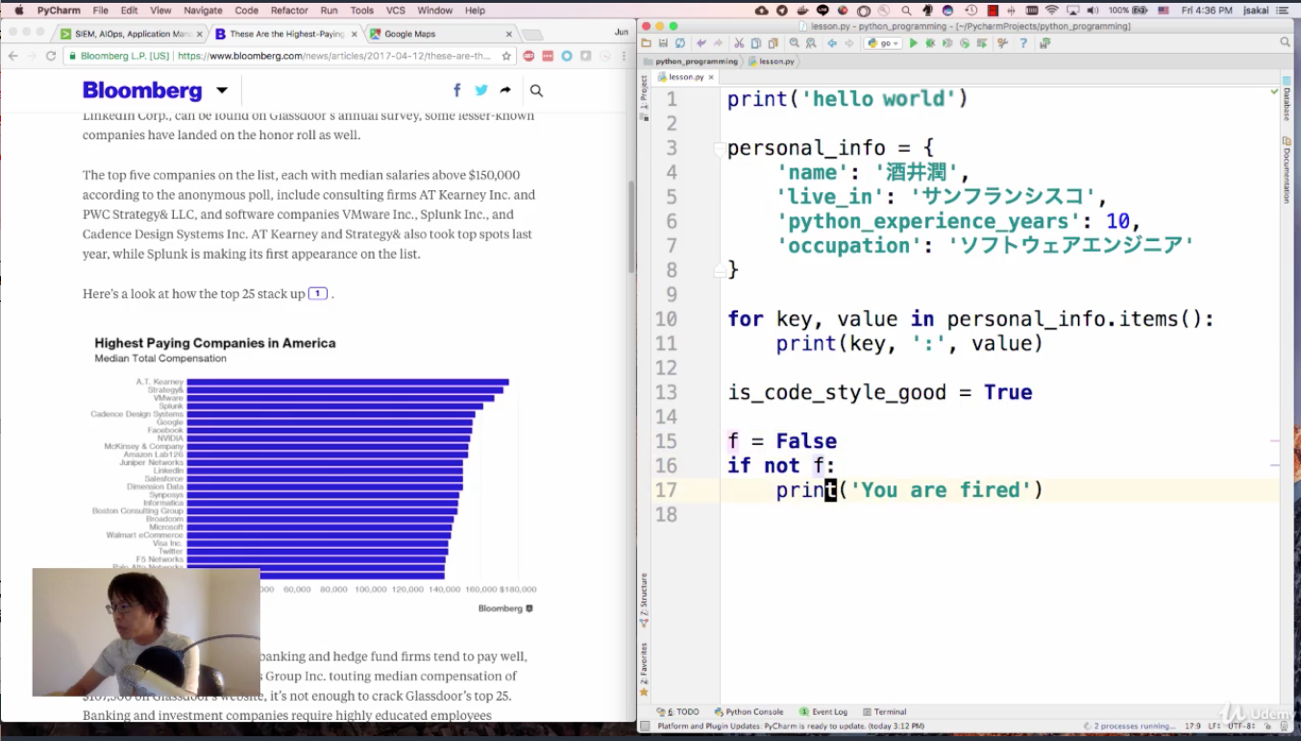Share article on Twitter icon

481,90
